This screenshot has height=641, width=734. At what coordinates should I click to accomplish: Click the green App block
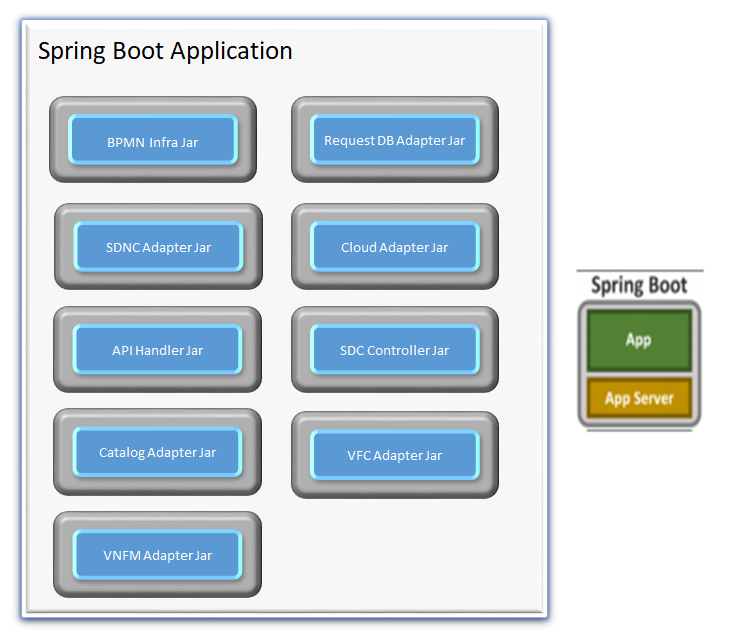pos(639,340)
